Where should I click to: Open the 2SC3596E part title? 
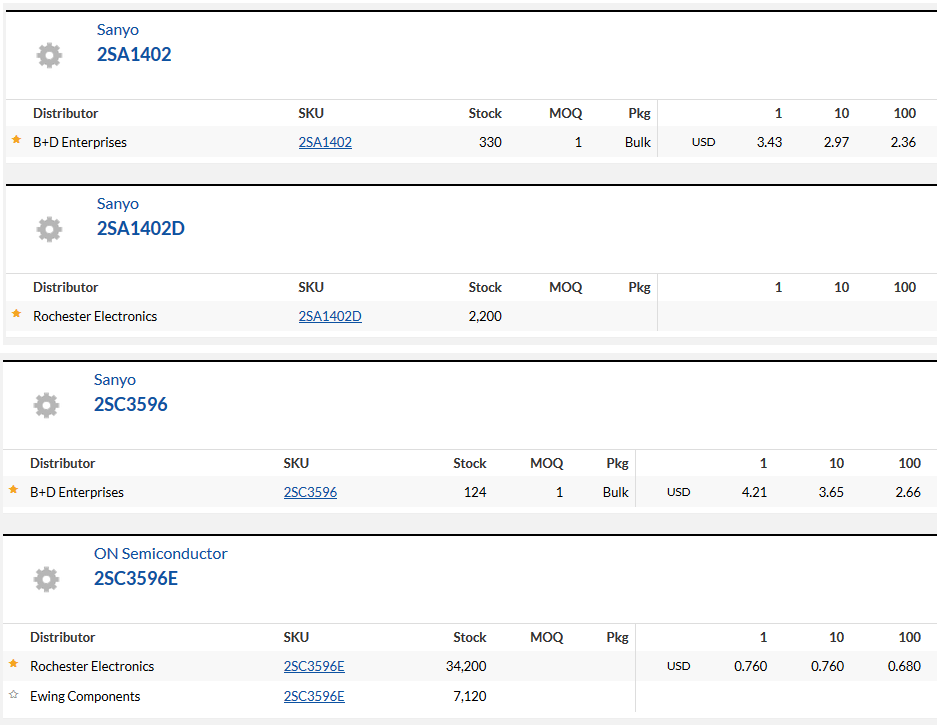(x=136, y=579)
